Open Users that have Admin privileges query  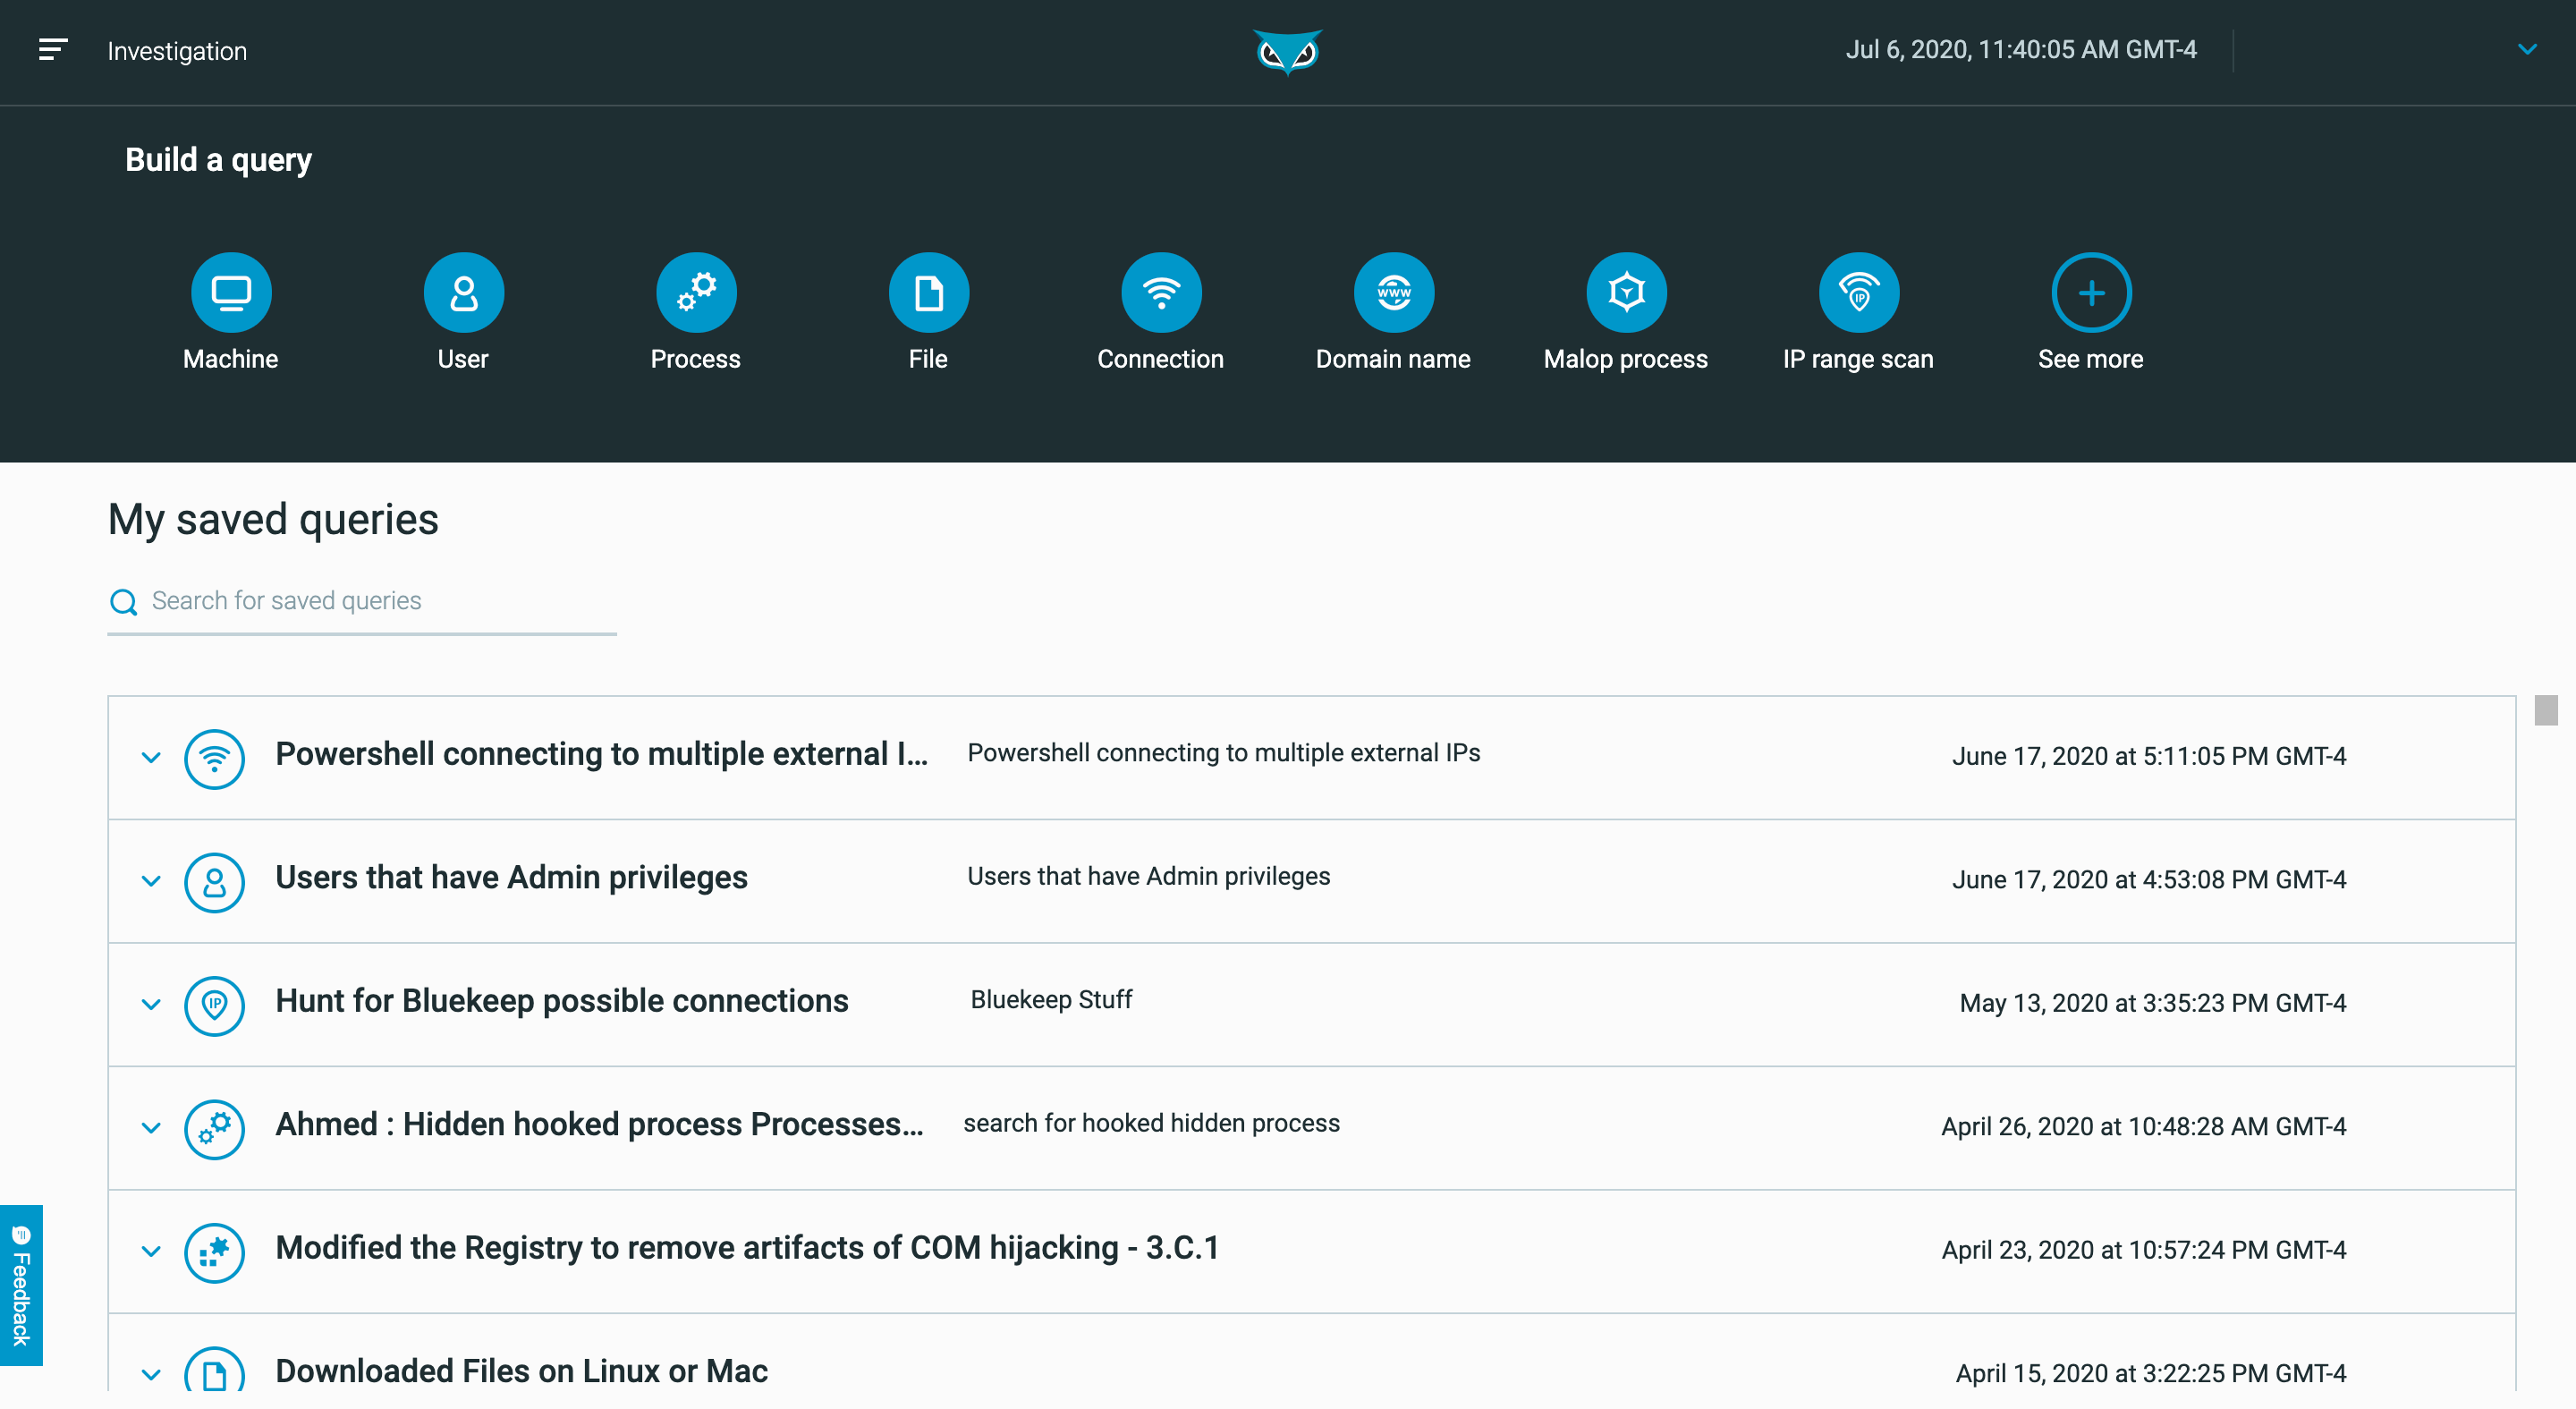(511, 877)
